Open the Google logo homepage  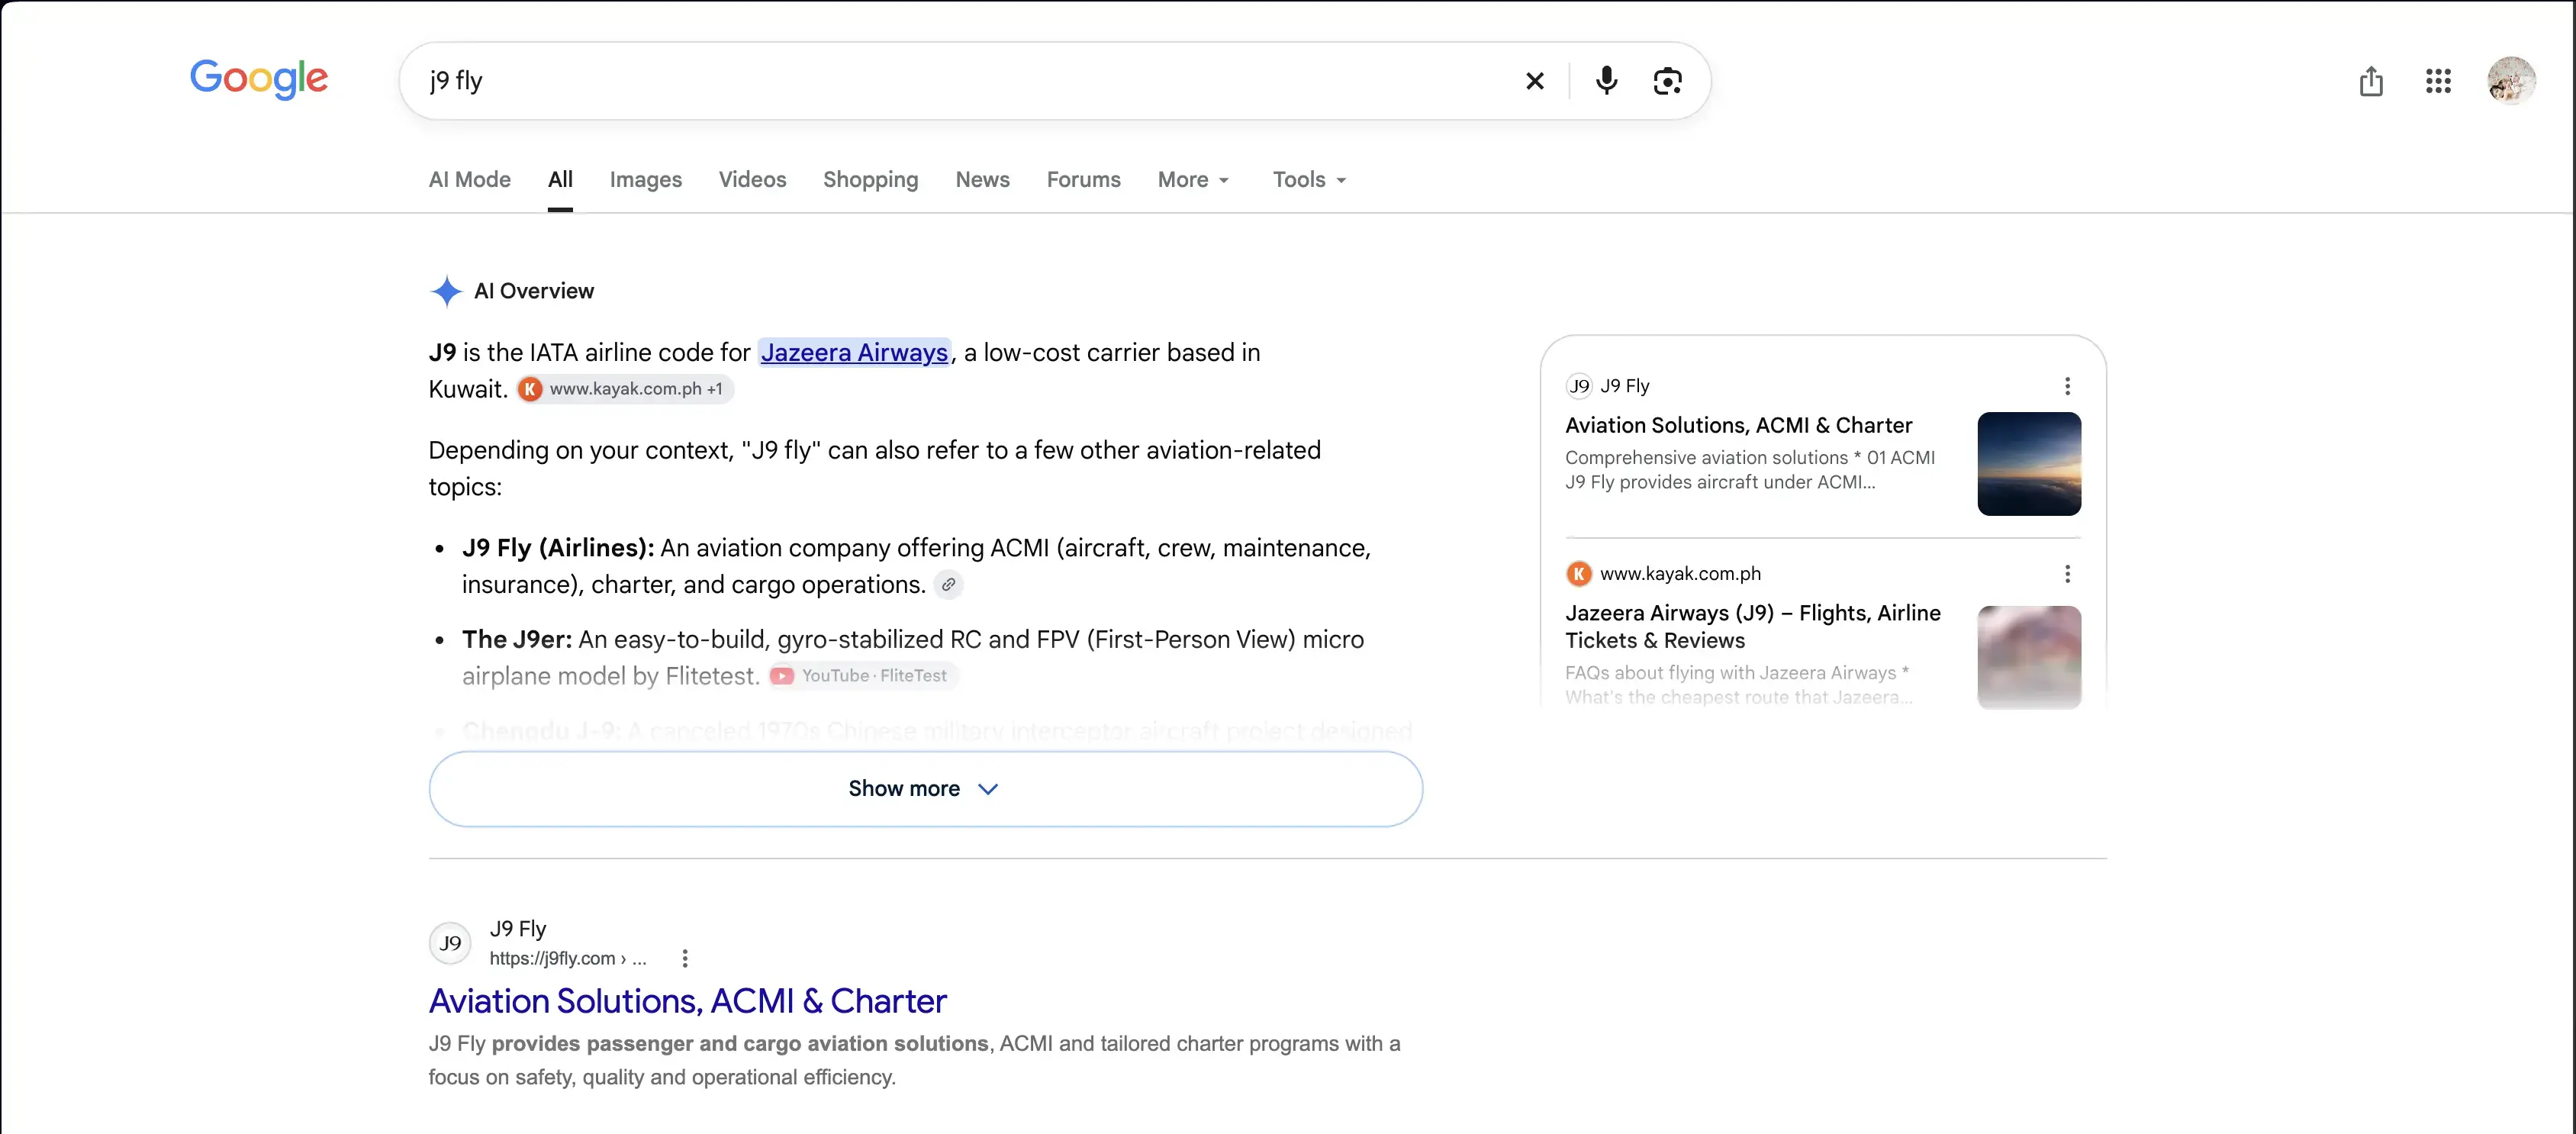[x=259, y=79]
